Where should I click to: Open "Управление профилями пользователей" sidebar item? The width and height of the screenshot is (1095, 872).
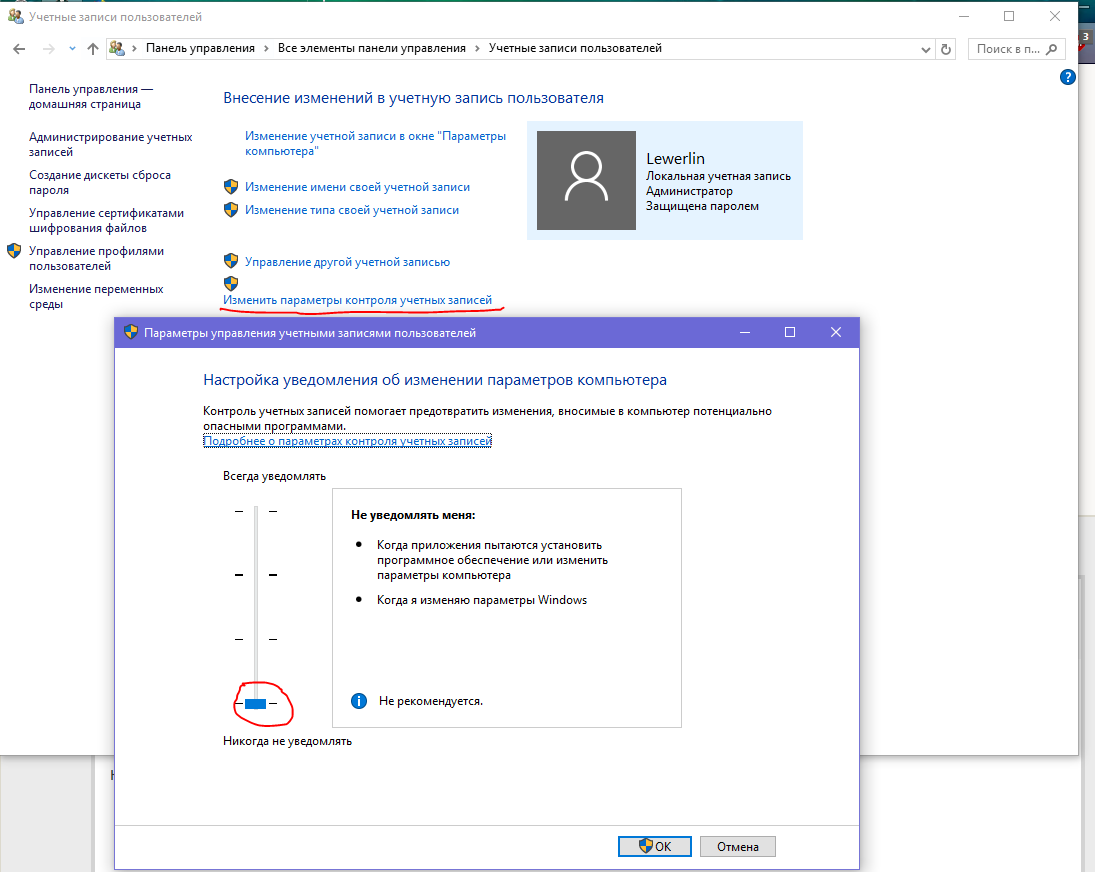pyautogui.click(x=96, y=258)
